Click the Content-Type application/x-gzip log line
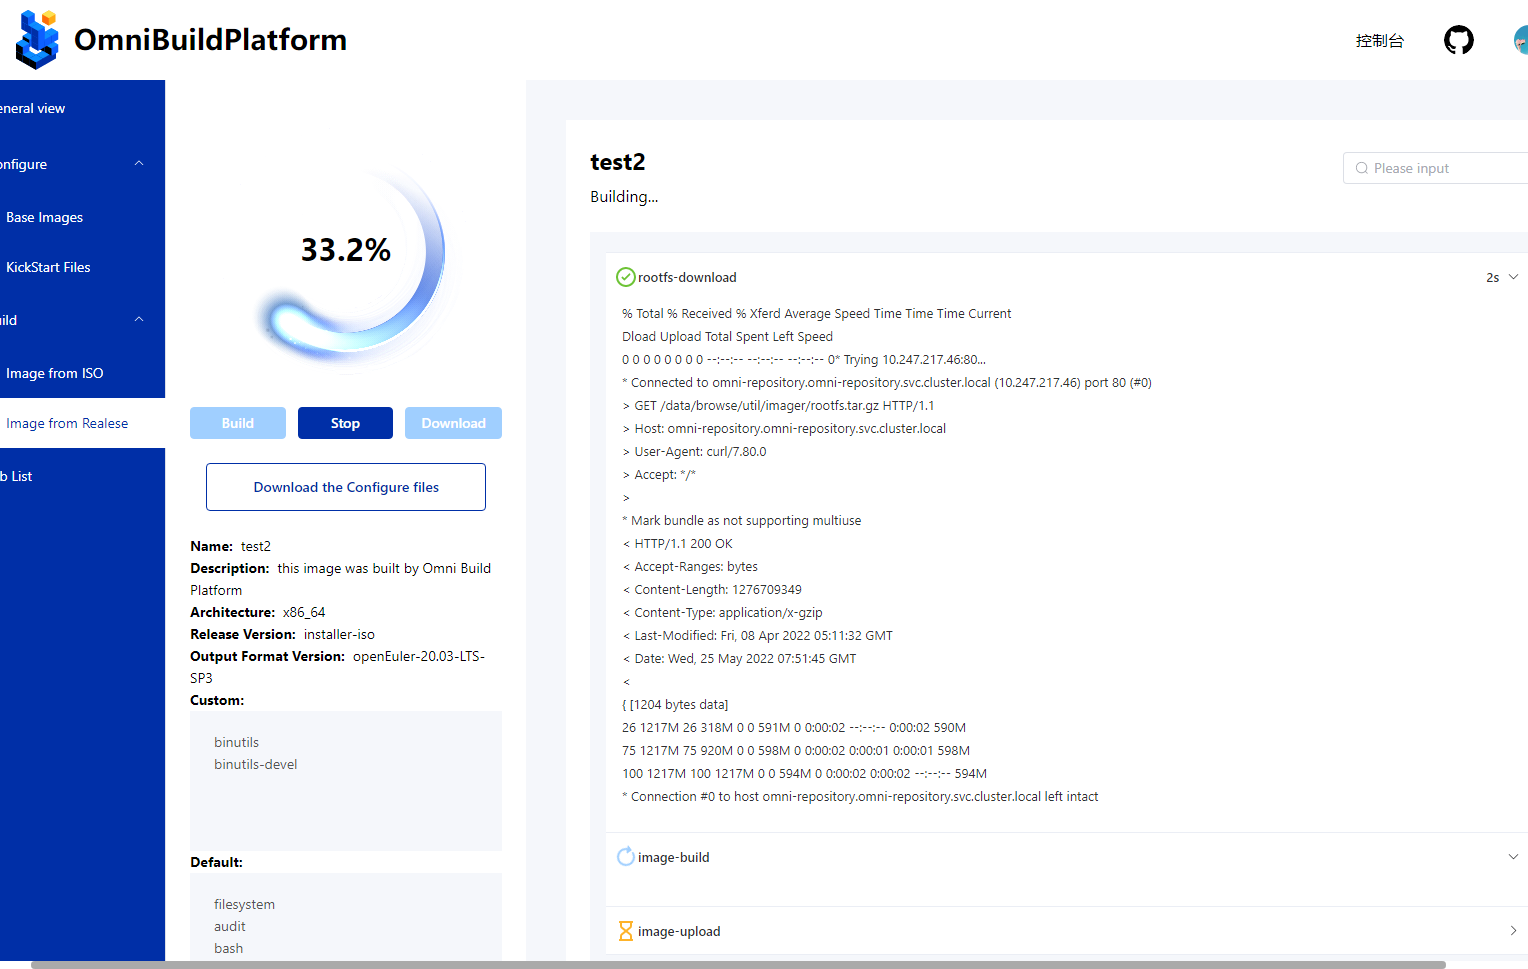Screen dimensions: 1528x969 [722, 613]
